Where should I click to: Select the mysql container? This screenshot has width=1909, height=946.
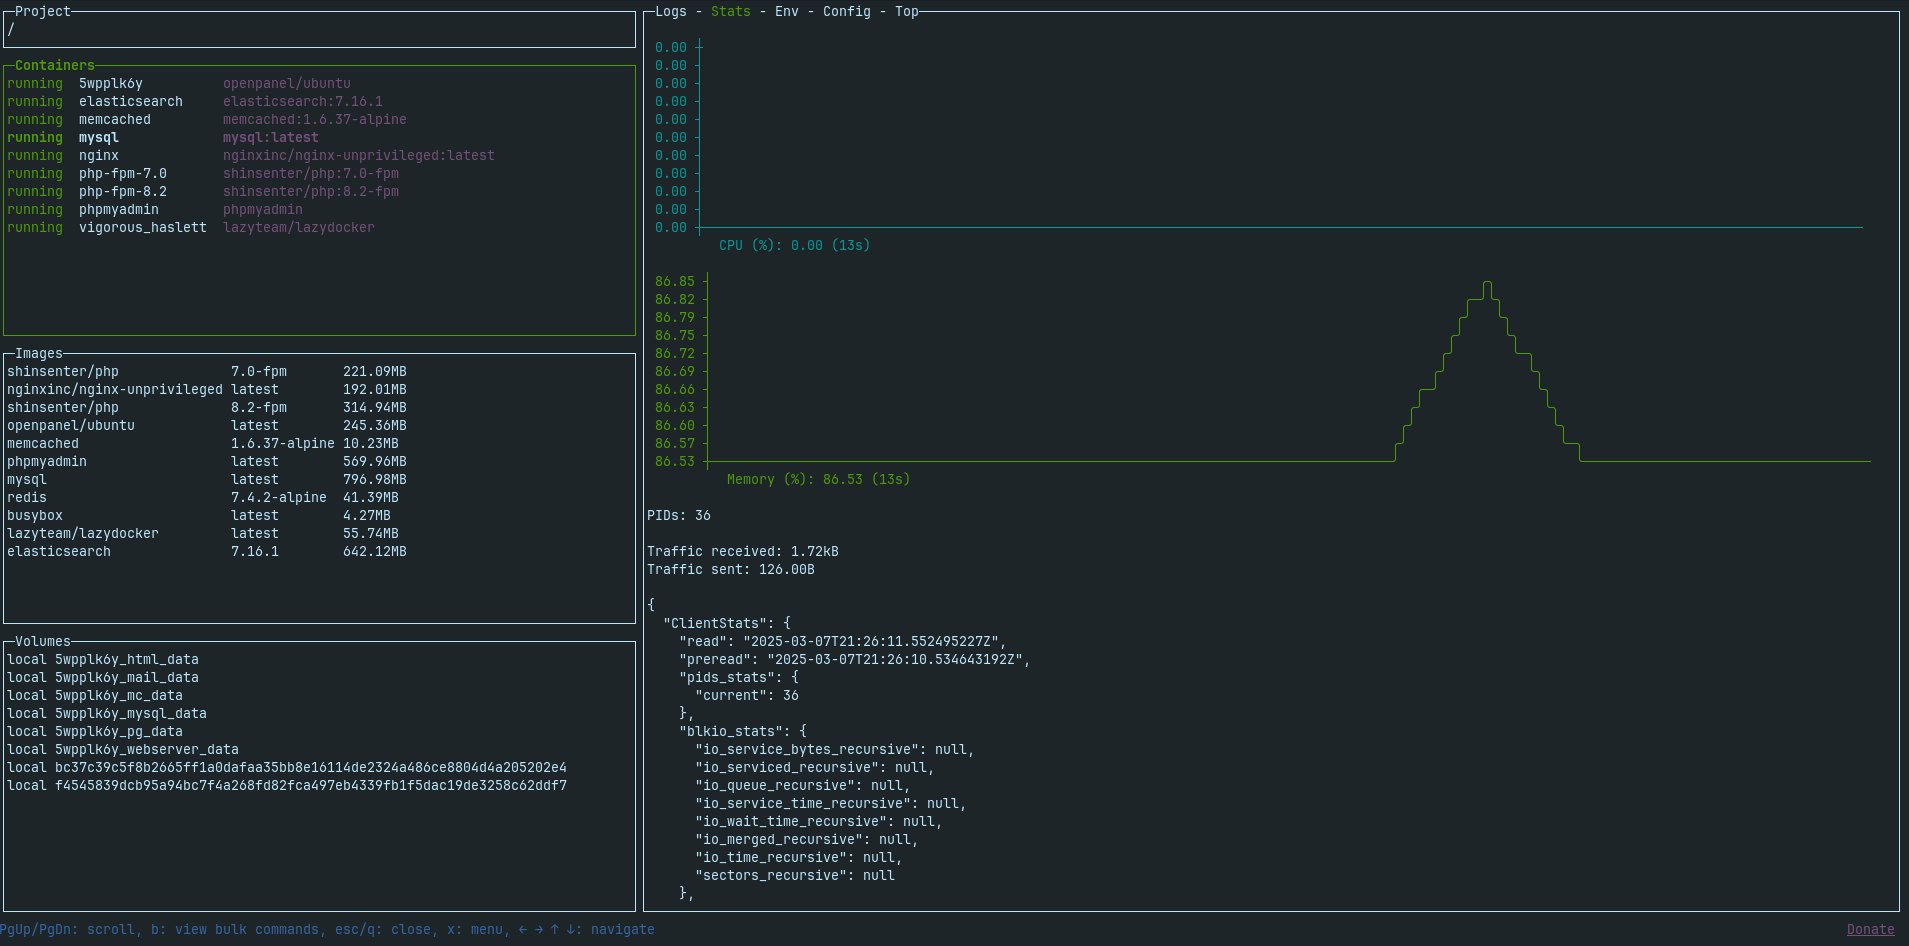(x=319, y=137)
